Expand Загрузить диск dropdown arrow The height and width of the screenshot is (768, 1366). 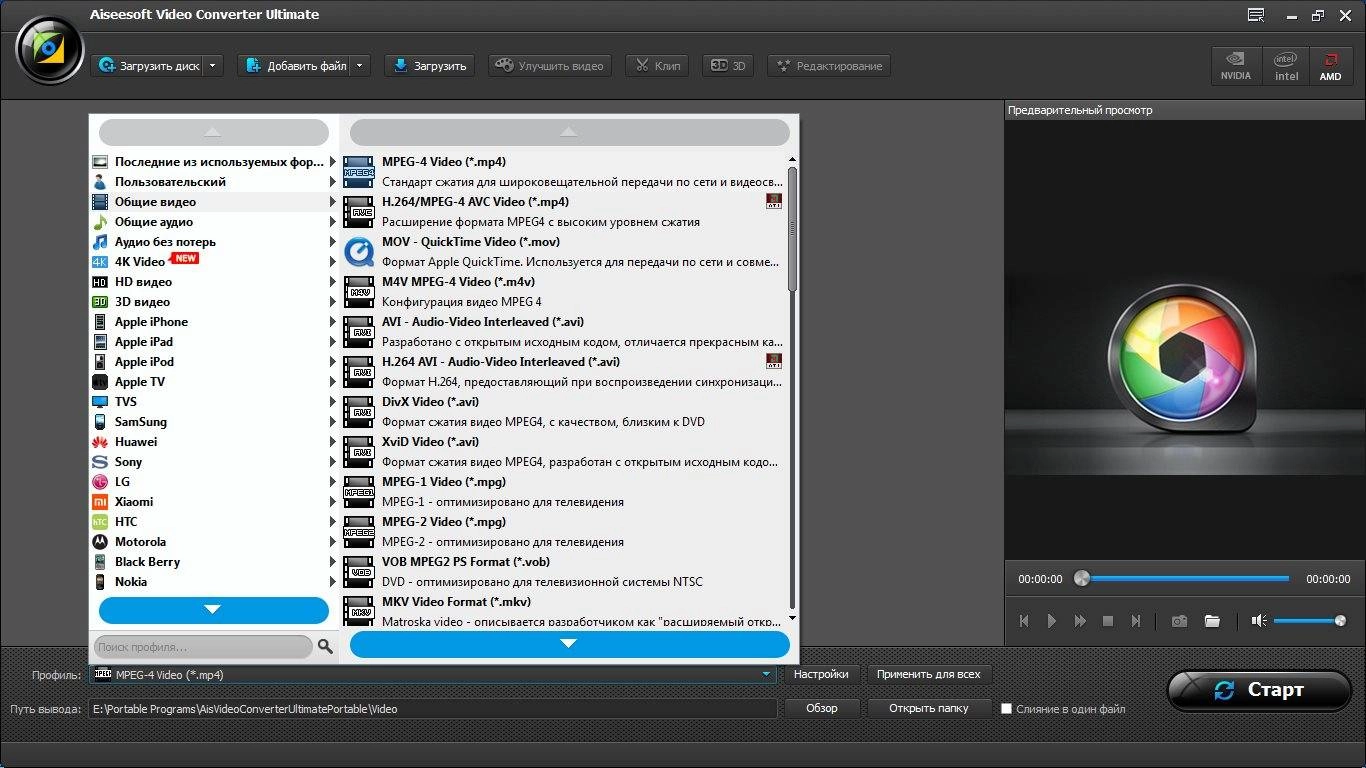212,66
